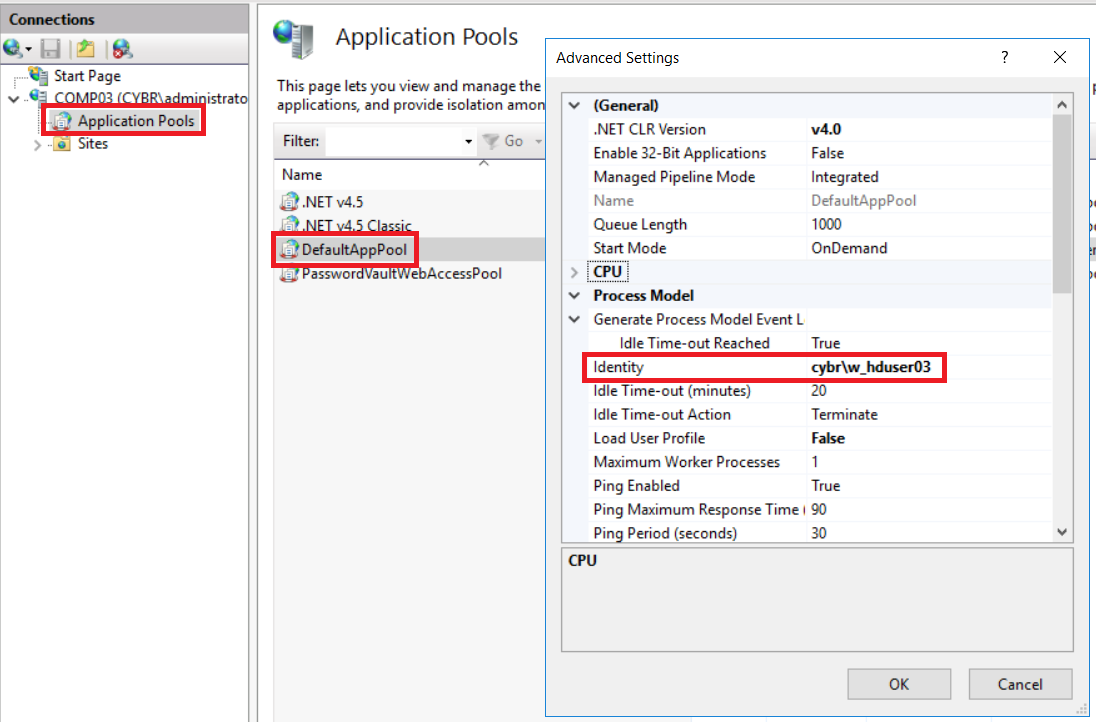Screen dimensions: 1096x722
Task: Collapse the COMP03 server node
Action: [13, 99]
